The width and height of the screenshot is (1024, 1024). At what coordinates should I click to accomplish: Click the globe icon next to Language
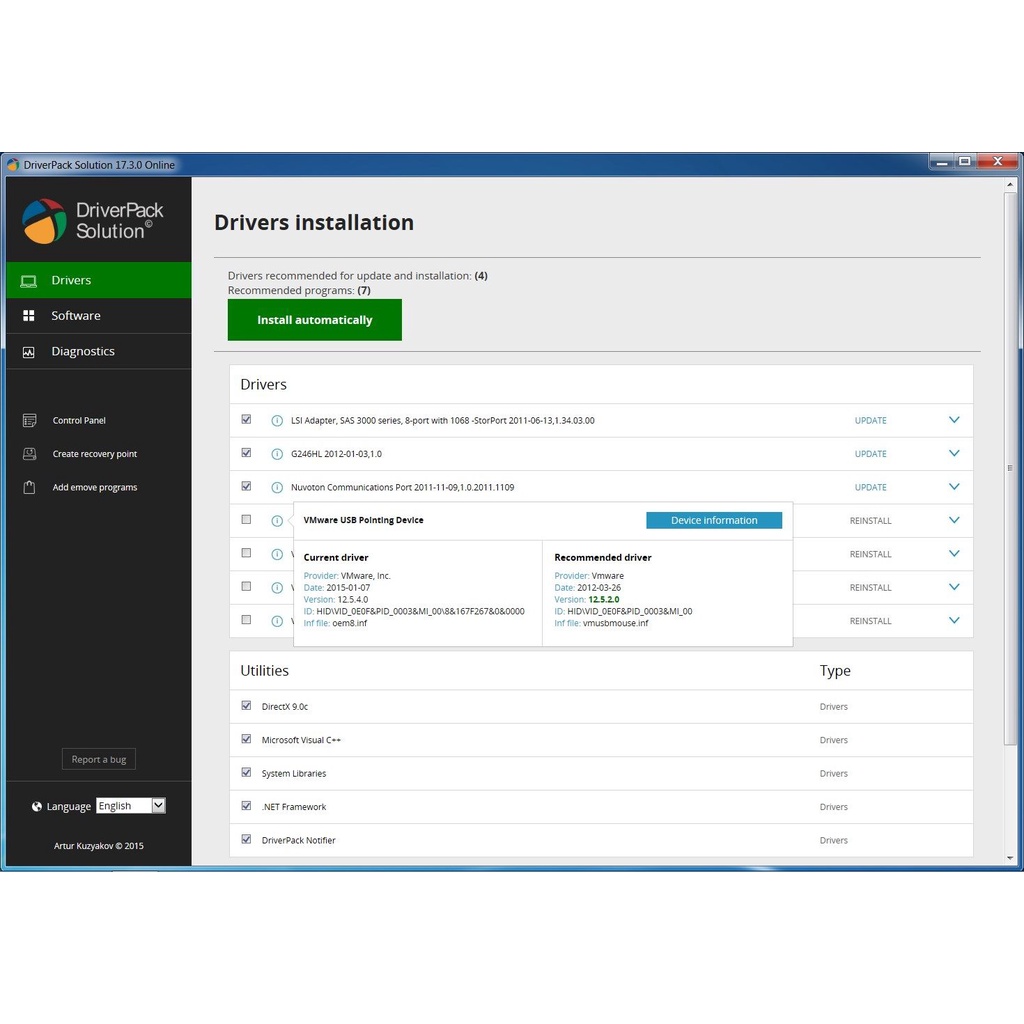coord(37,807)
